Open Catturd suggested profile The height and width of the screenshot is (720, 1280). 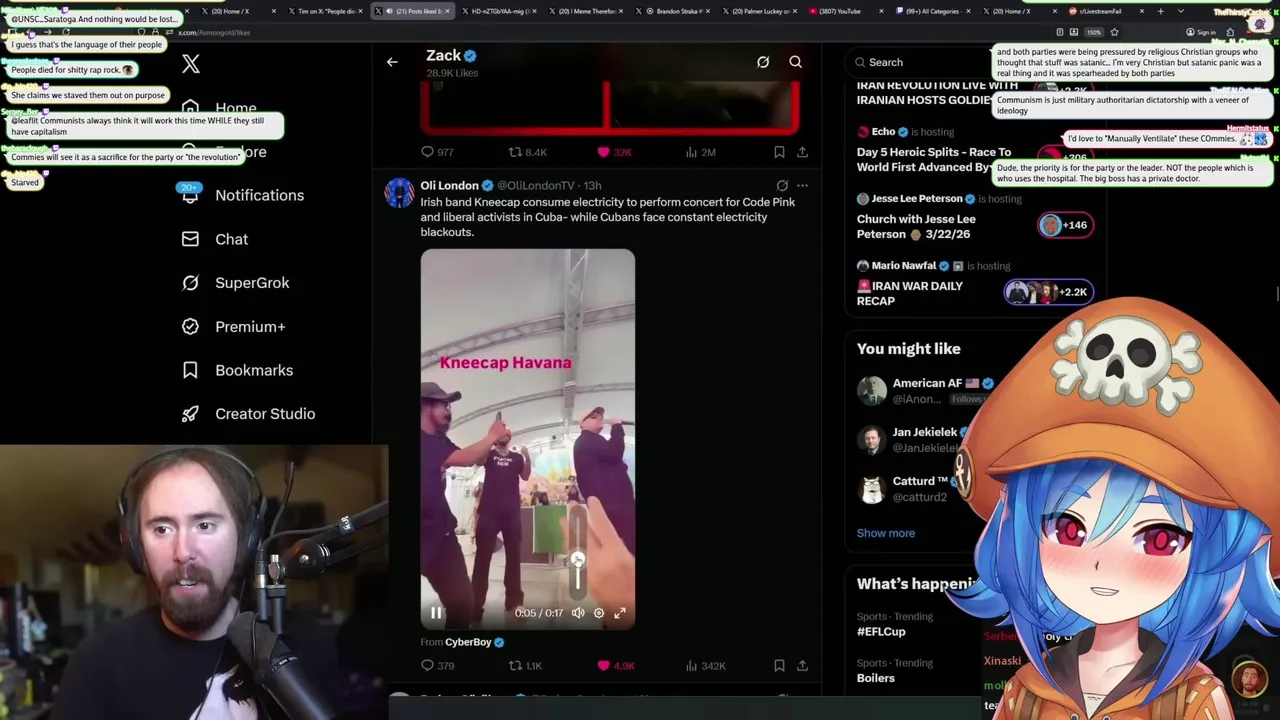(x=920, y=481)
